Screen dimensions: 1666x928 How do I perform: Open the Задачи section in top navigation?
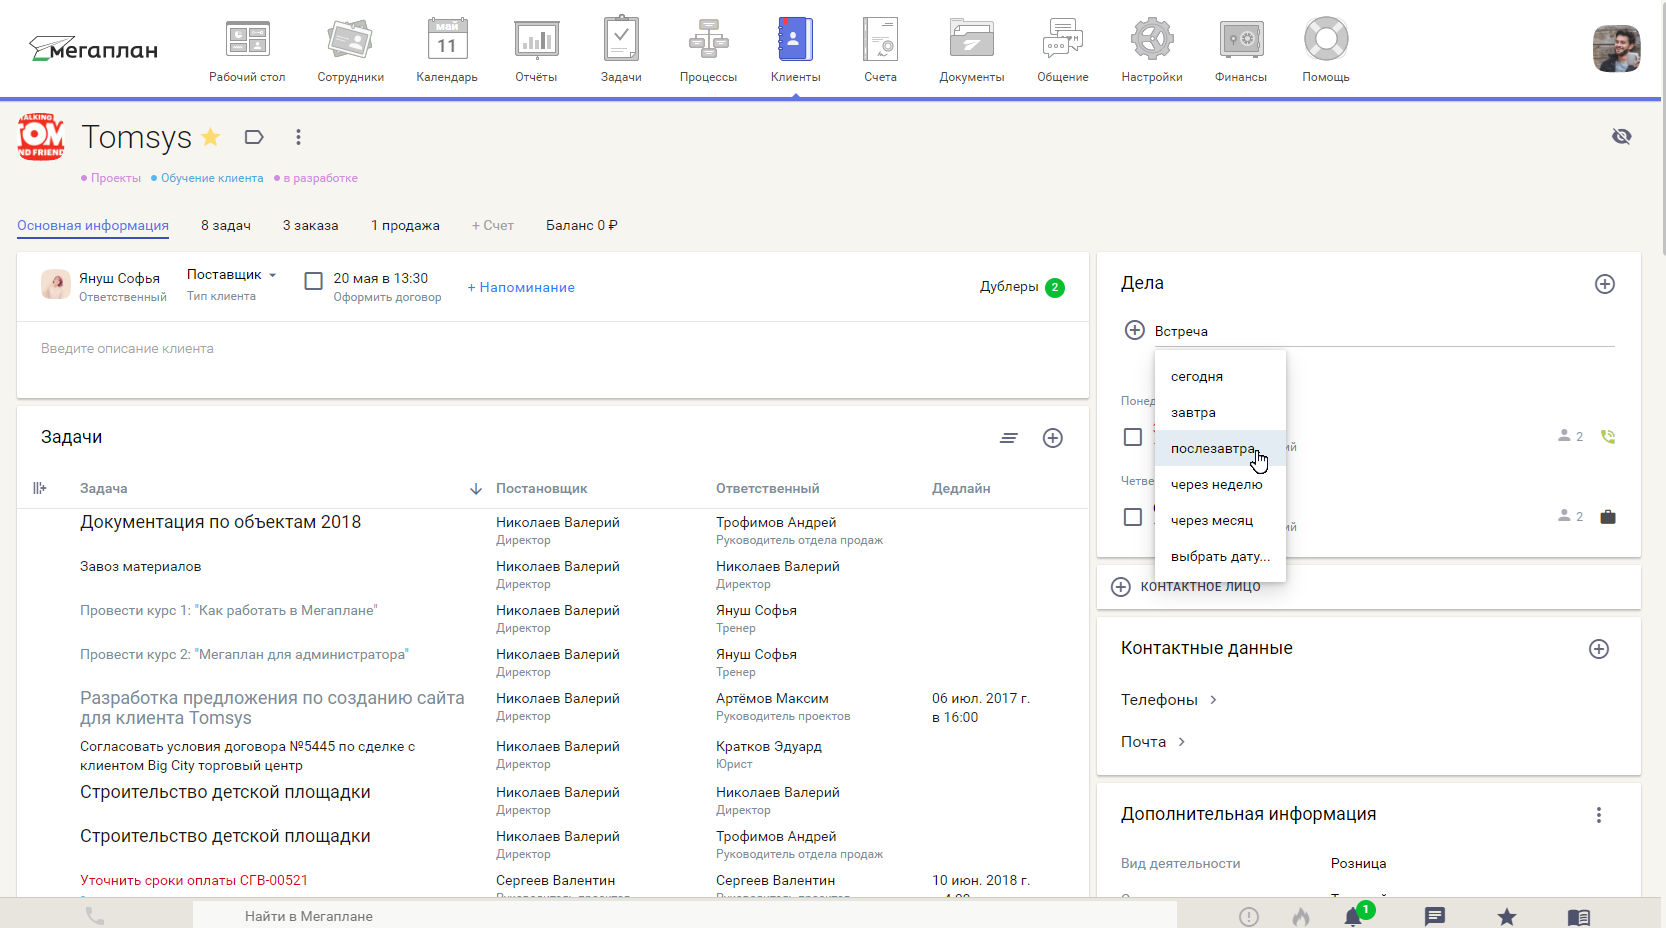click(621, 50)
